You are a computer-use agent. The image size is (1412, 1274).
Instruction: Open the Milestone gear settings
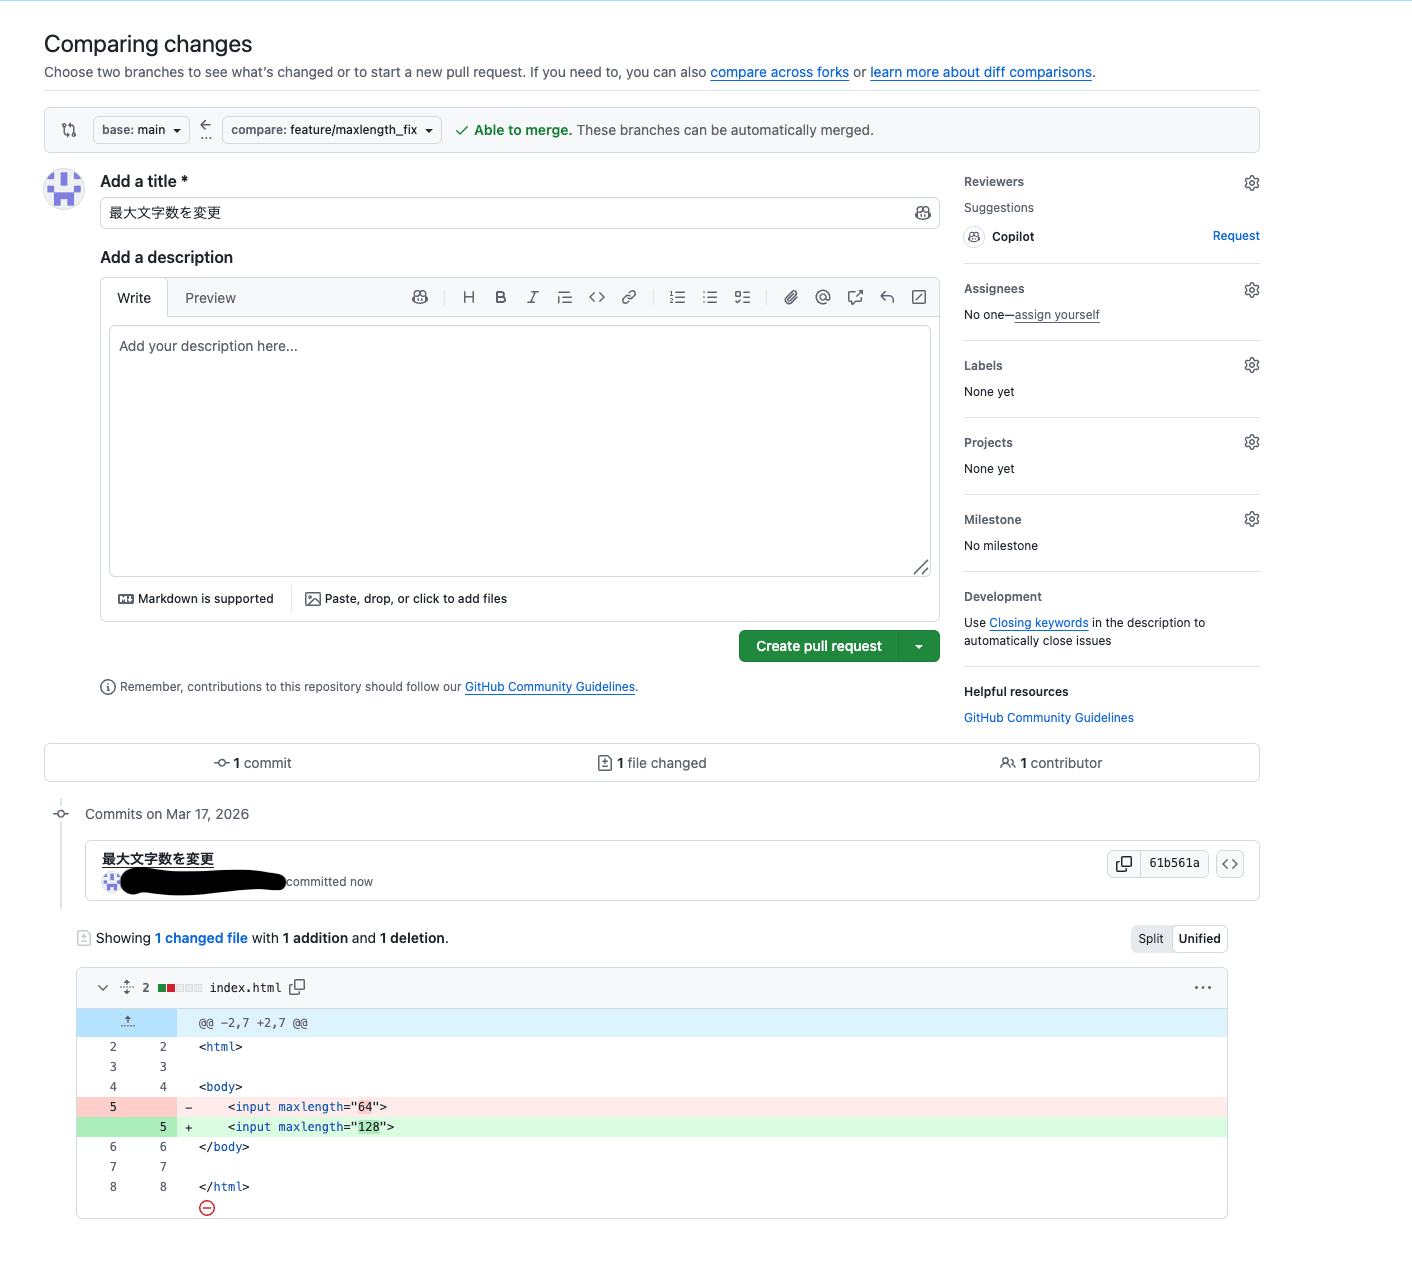click(1252, 519)
